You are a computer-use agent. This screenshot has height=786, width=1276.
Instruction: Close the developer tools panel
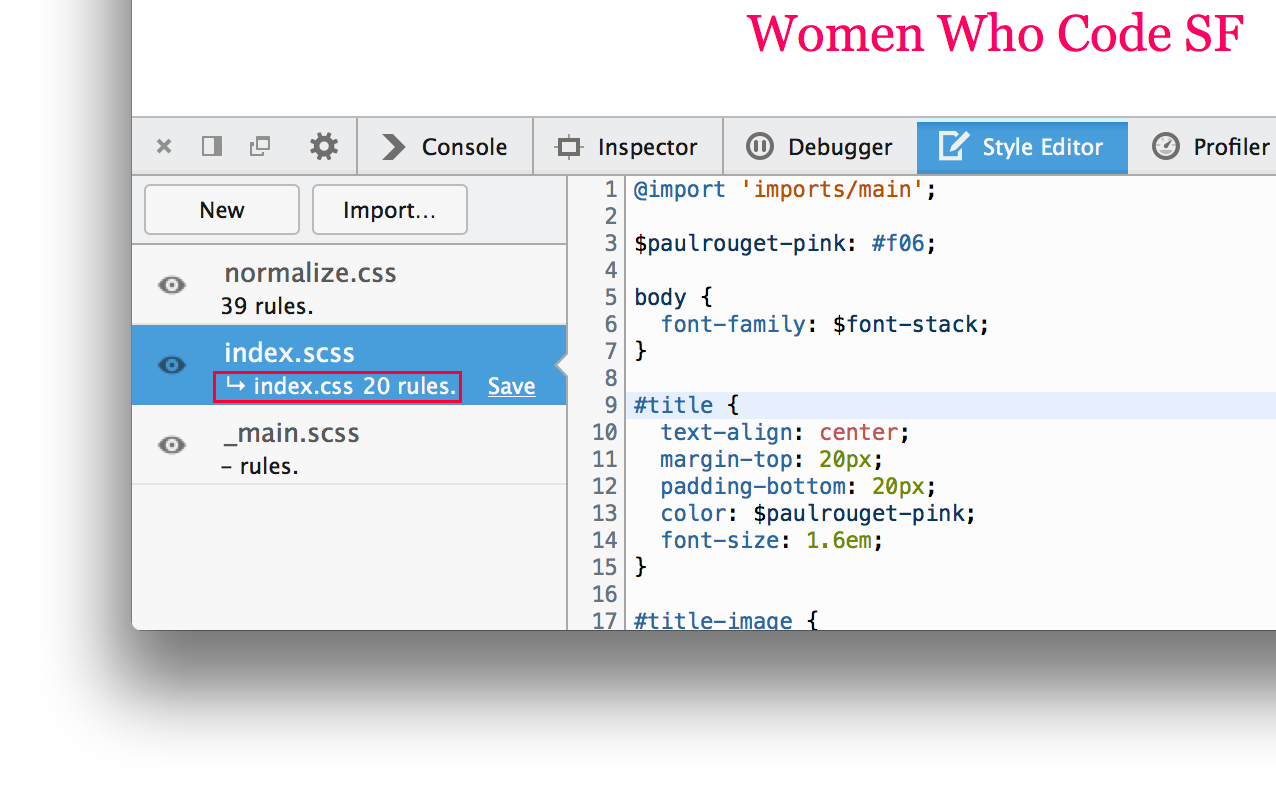[164, 147]
